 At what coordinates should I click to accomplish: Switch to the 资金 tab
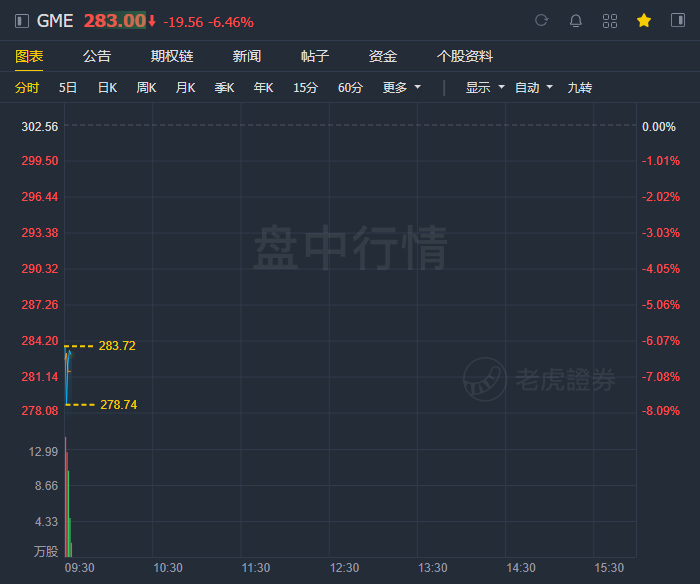point(383,57)
